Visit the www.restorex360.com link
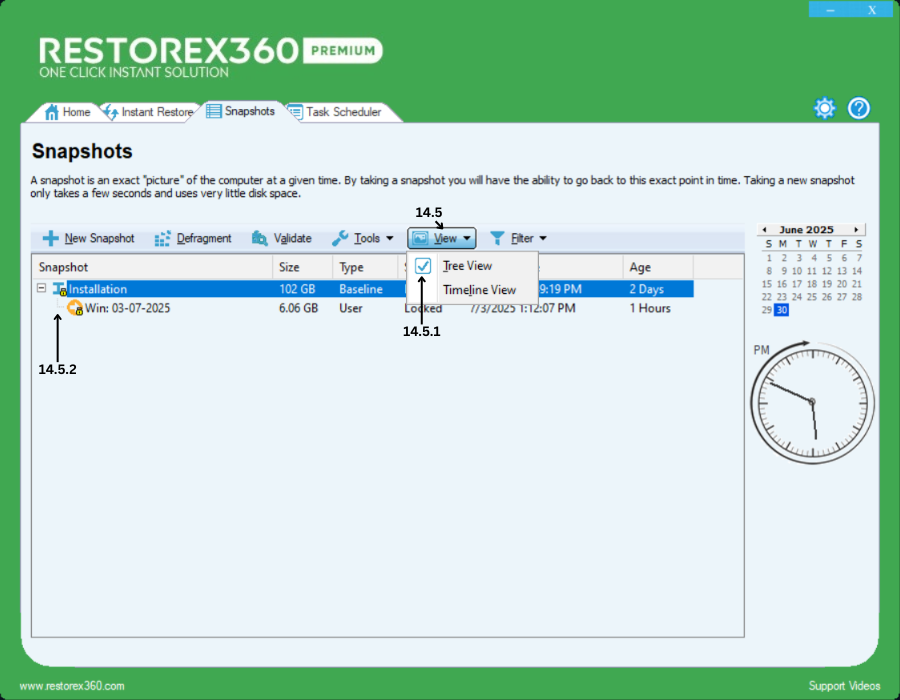The width and height of the screenshot is (900, 700). [x=72, y=686]
